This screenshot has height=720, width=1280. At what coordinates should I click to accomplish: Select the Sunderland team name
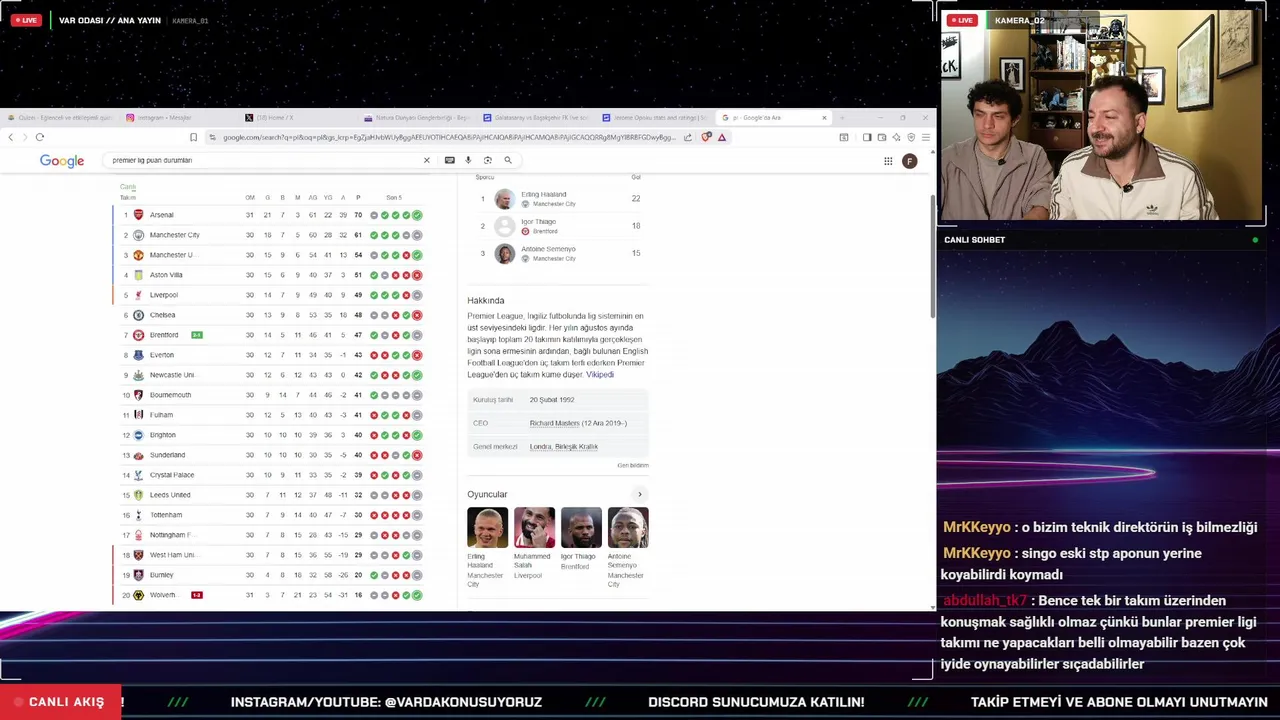[167, 455]
